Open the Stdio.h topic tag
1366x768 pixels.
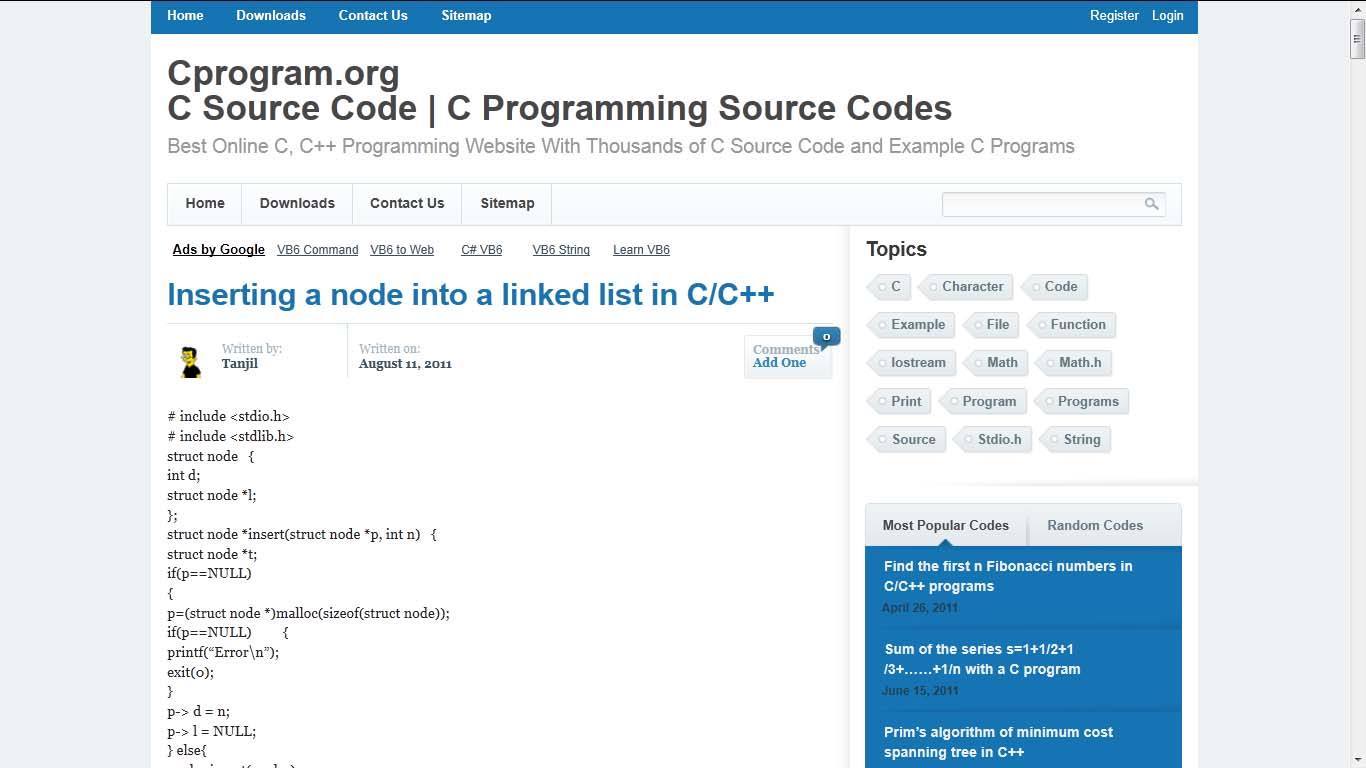pyautogui.click(x=998, y=440)
